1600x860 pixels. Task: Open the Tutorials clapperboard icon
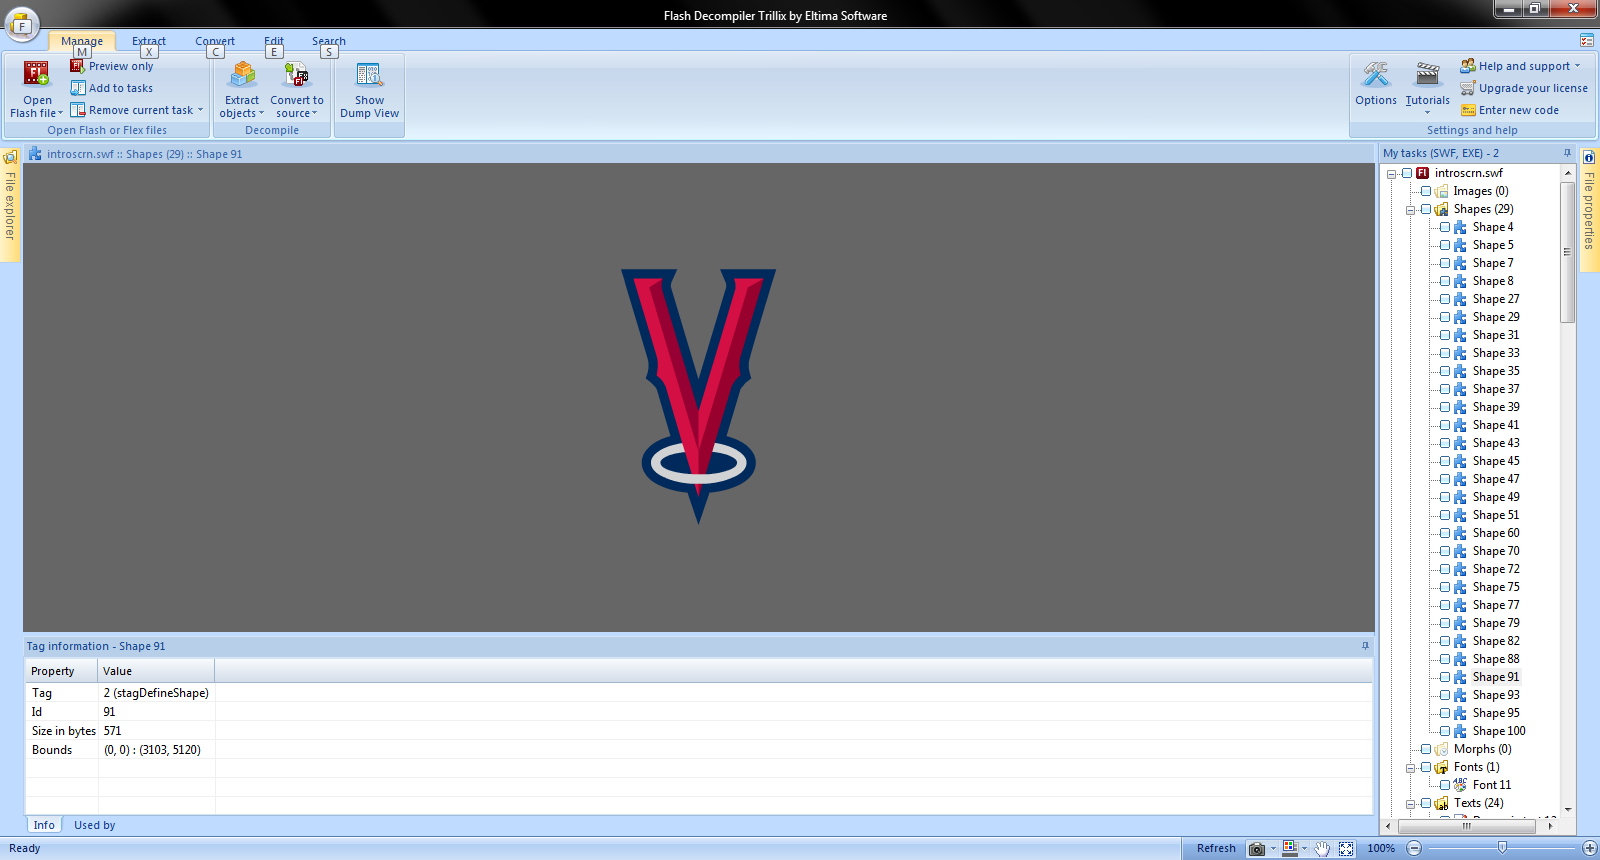(1427, 76)
